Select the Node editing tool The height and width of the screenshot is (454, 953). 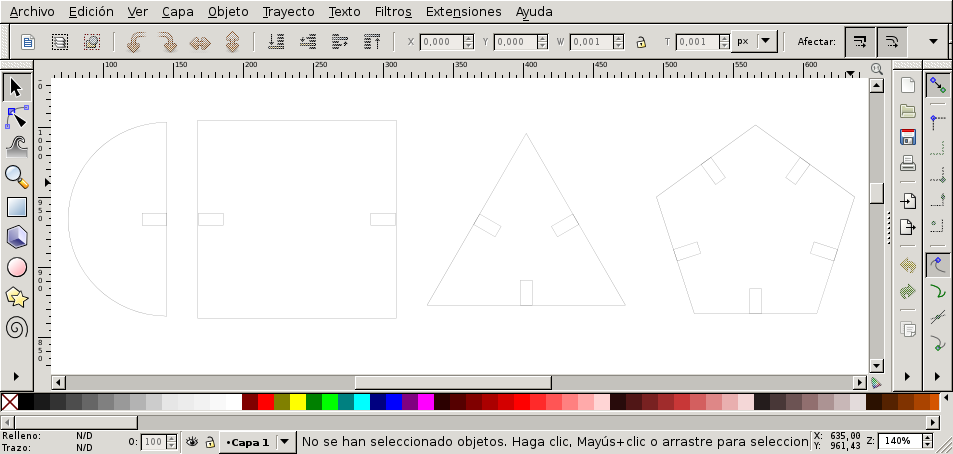point(16,117)
